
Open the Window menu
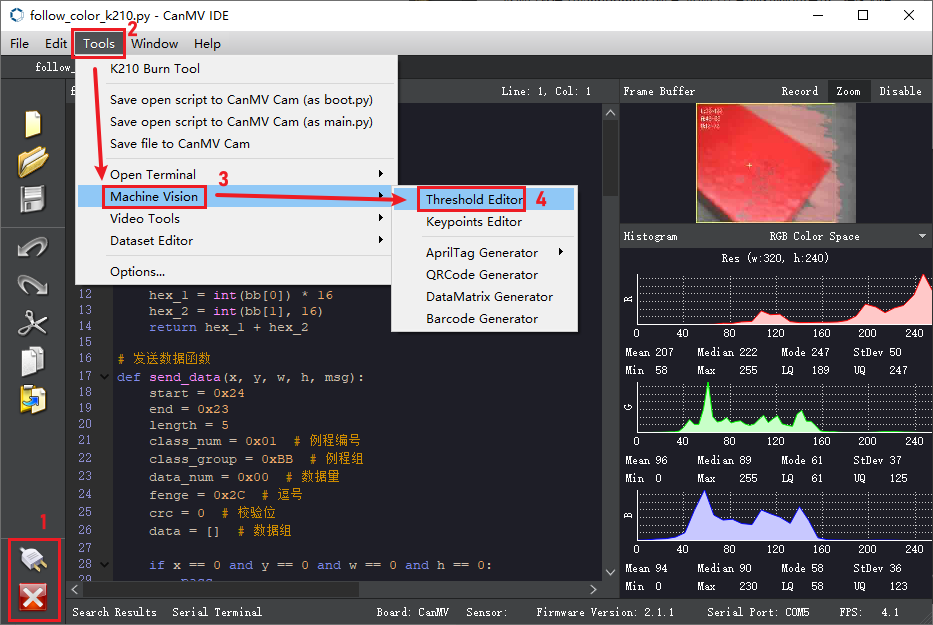coord(155,43)
